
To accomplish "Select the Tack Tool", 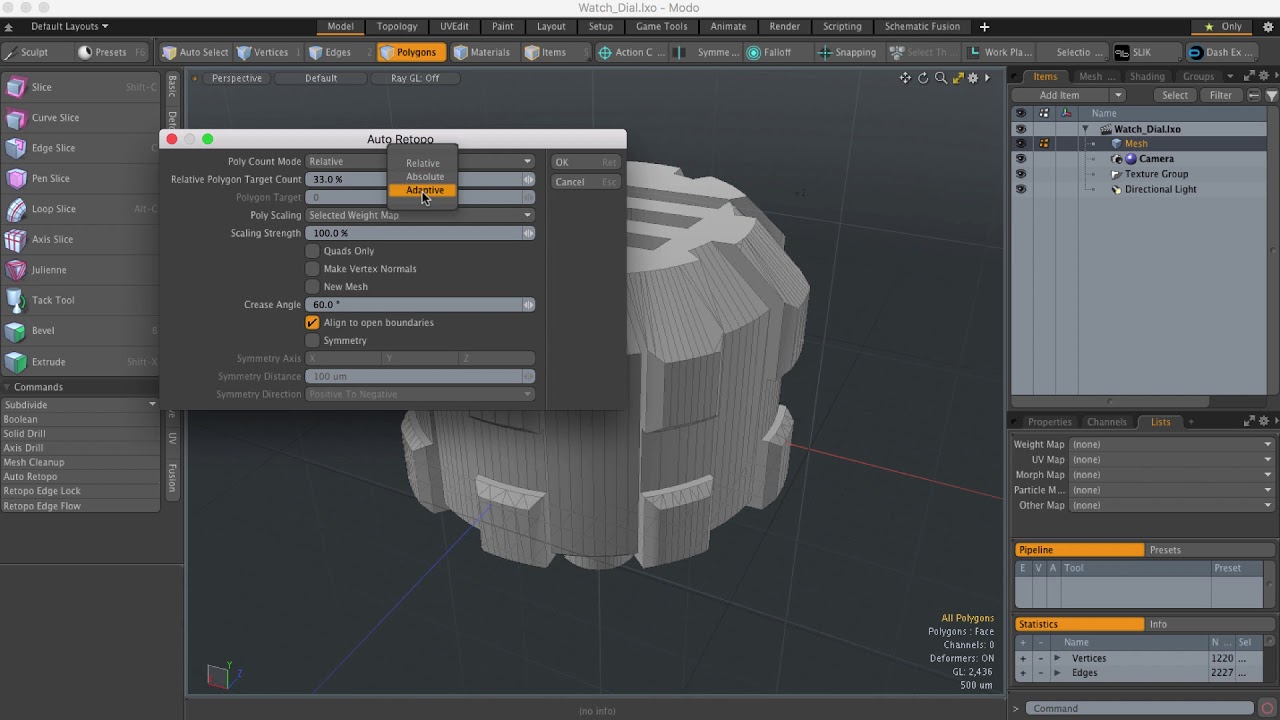I will coord(80,300).
